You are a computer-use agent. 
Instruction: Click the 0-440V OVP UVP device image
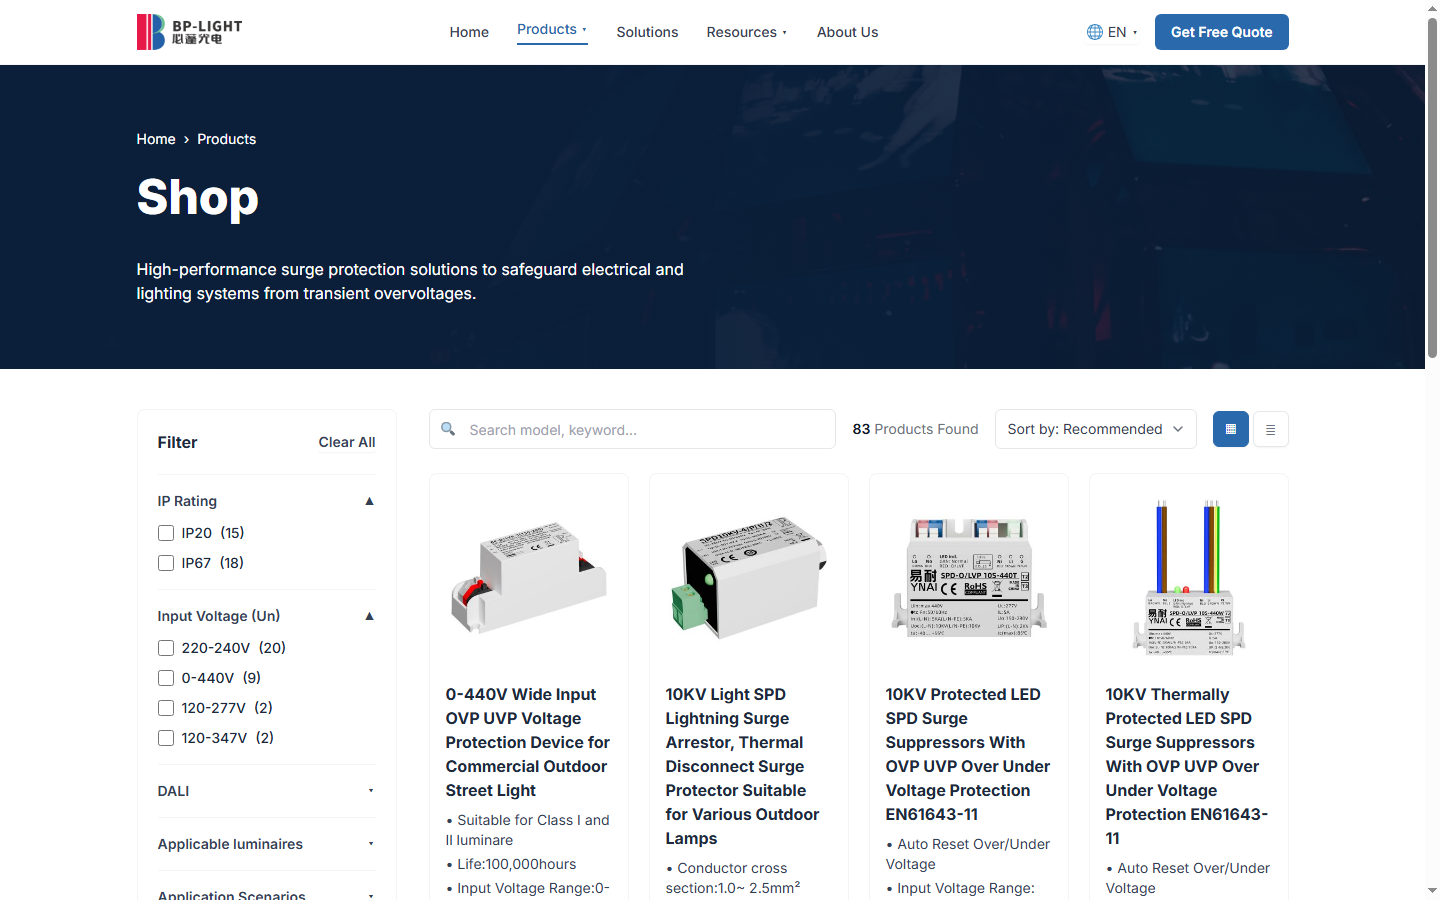pyautogui.click(x=529, y=578)
